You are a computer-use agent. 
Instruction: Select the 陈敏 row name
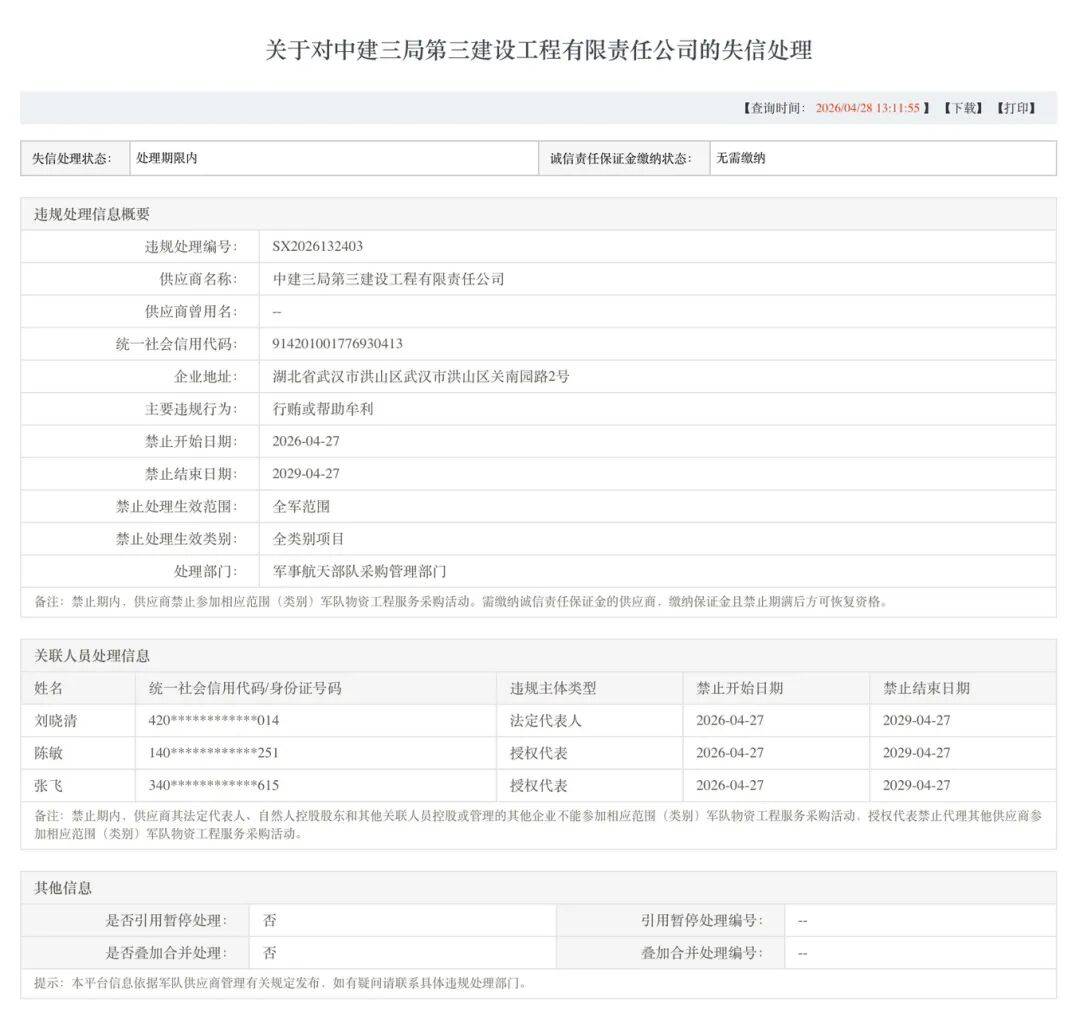[x=48, y=753]
